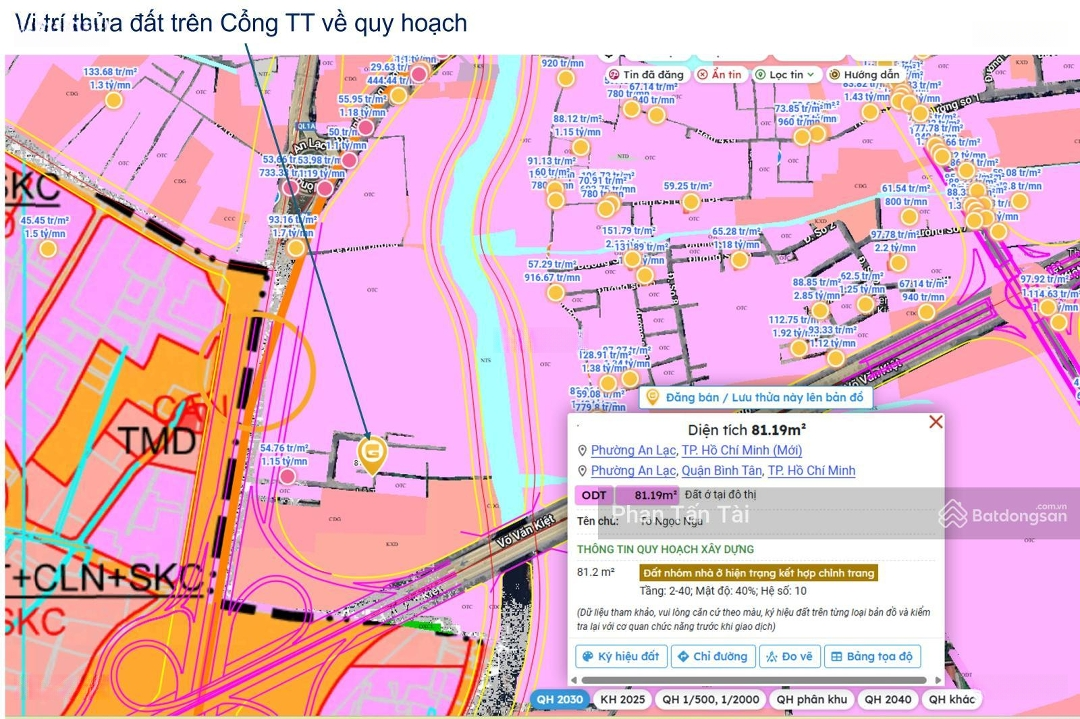Activate the Đo vẽ measuring tool
Viewport: 1080px width, 719px height.
(789, 657)
